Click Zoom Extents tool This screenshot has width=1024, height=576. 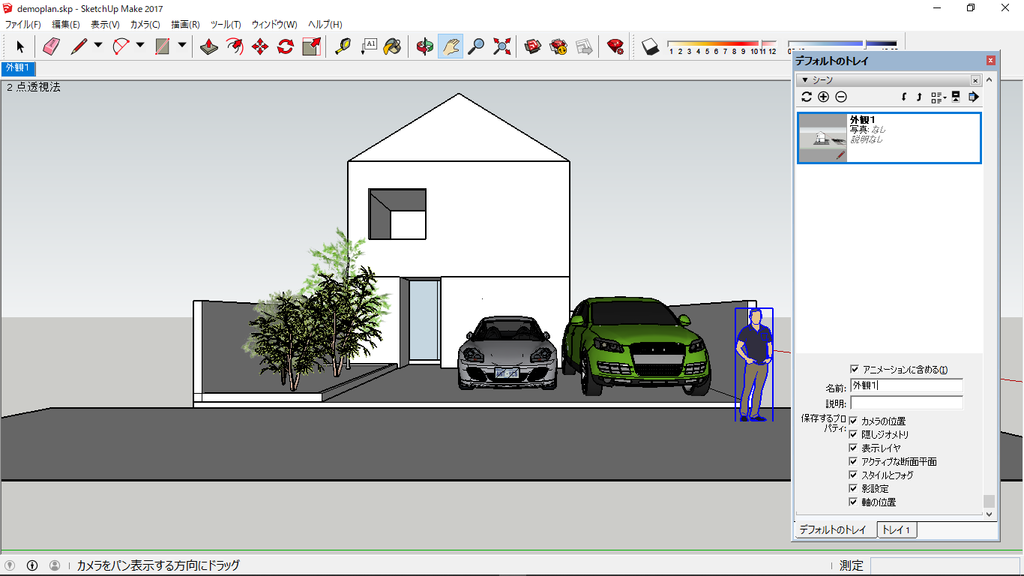[502, 46]
